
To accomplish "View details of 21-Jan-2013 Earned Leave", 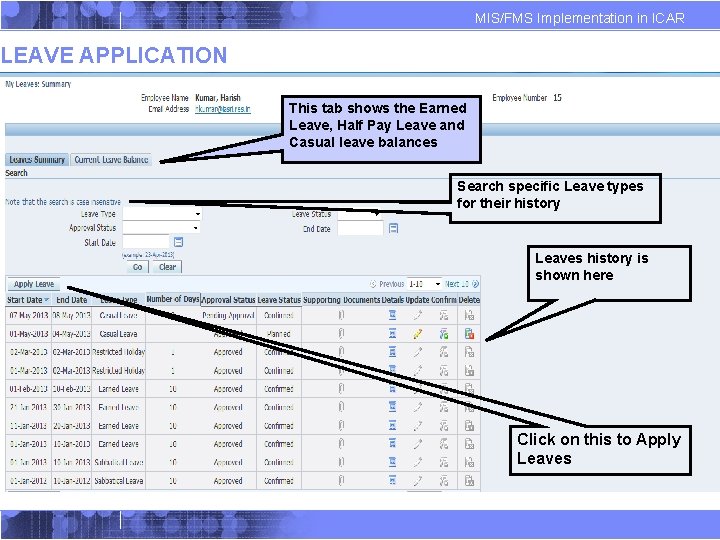I will click(x=392, y=407).
